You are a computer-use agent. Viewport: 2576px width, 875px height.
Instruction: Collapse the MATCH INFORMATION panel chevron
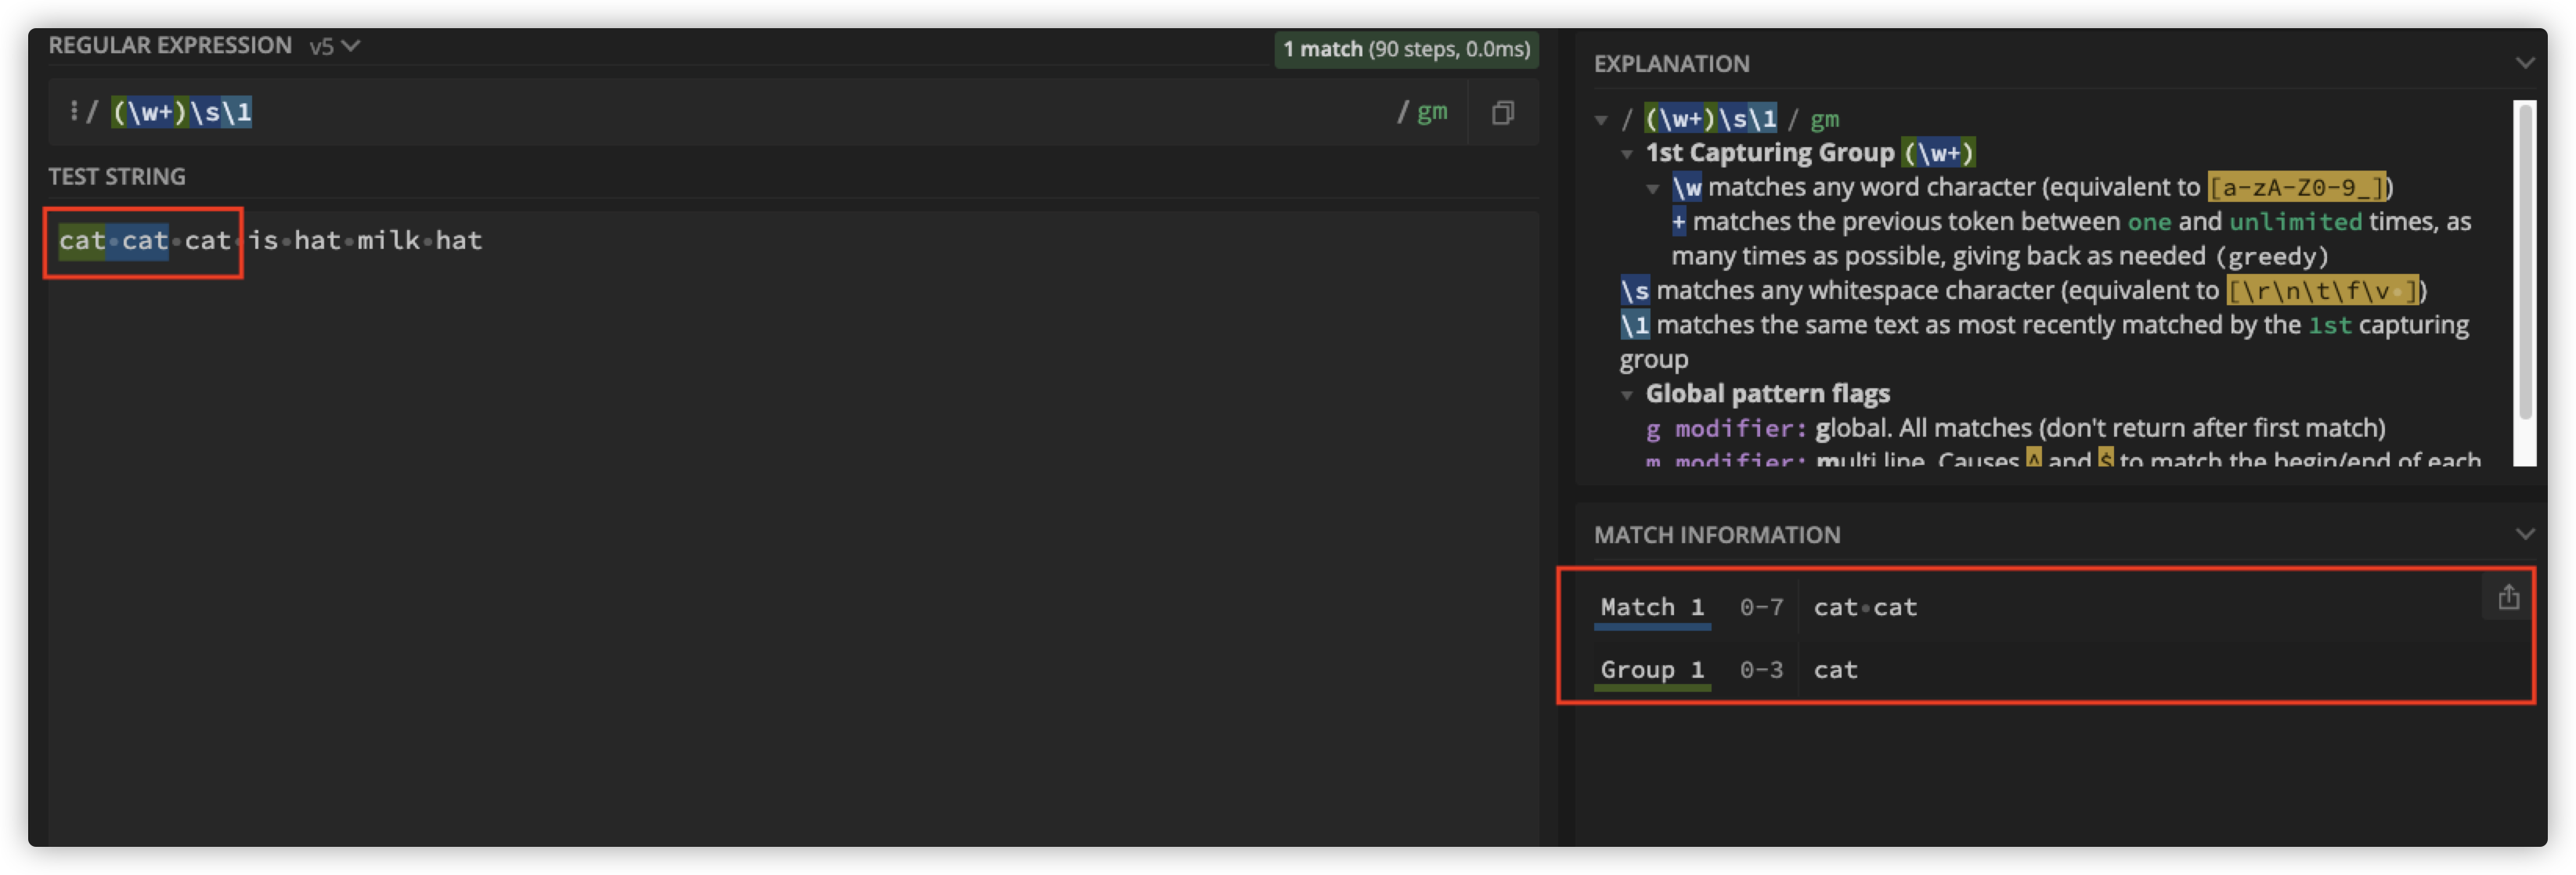[x=2524, y=534]
